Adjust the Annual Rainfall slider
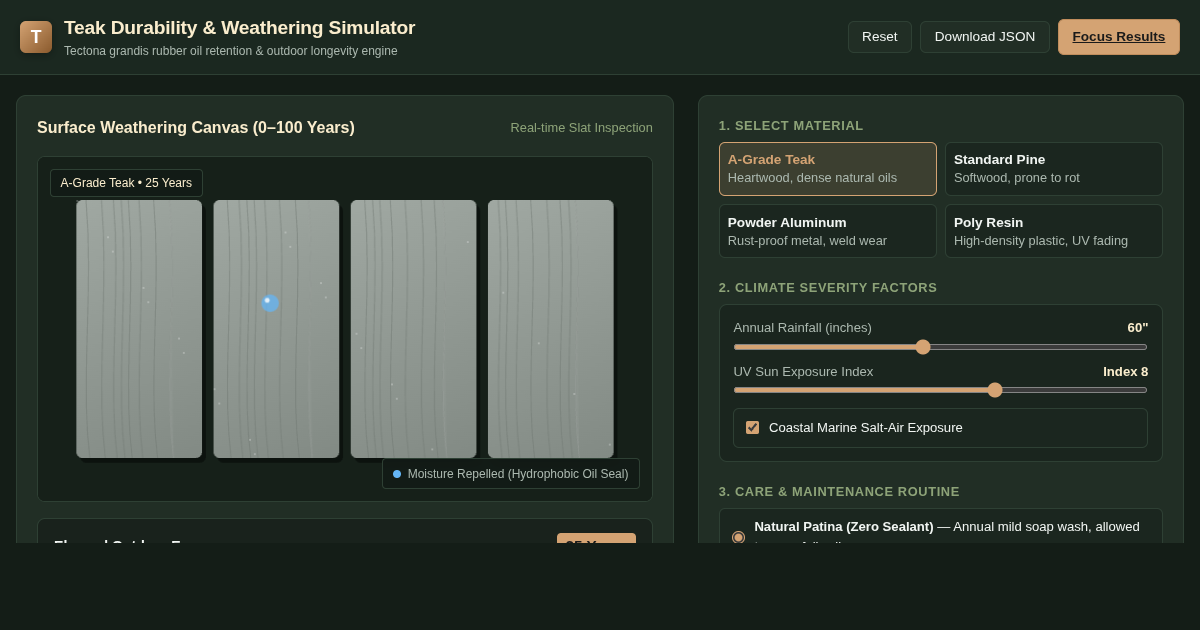 pos(940,347)
